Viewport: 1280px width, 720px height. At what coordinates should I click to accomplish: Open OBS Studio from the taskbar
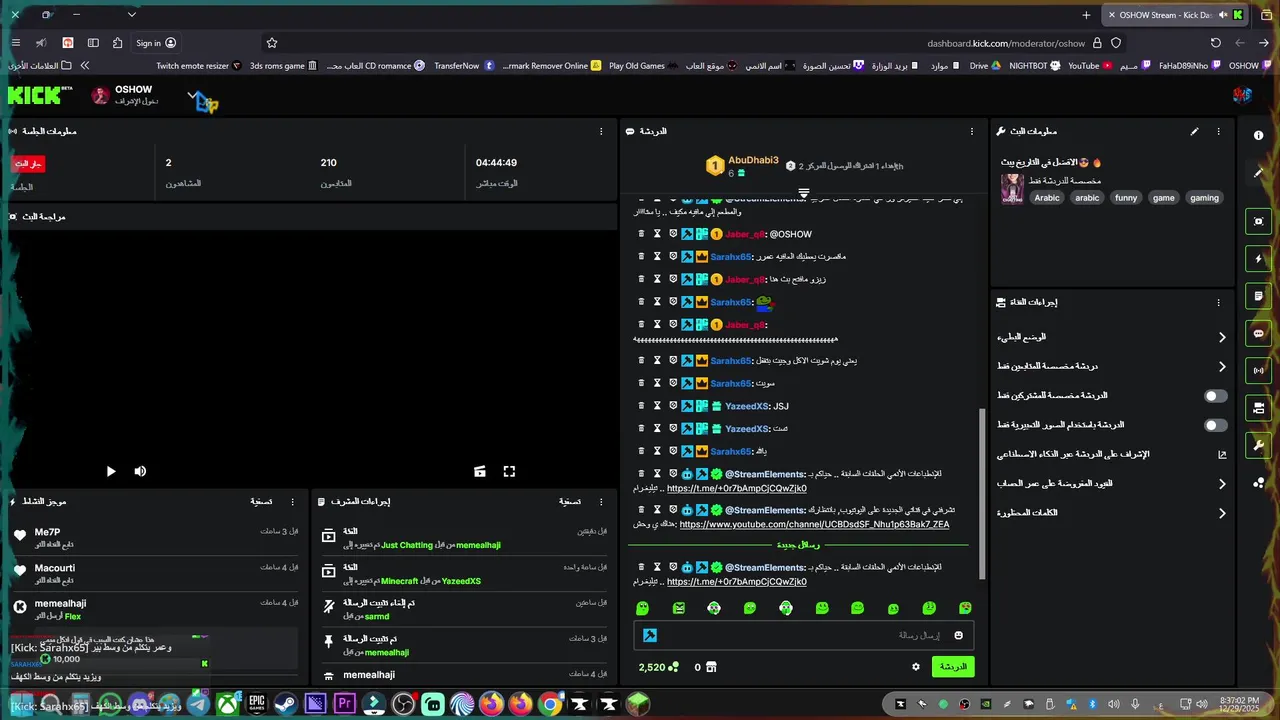[403, 705]
